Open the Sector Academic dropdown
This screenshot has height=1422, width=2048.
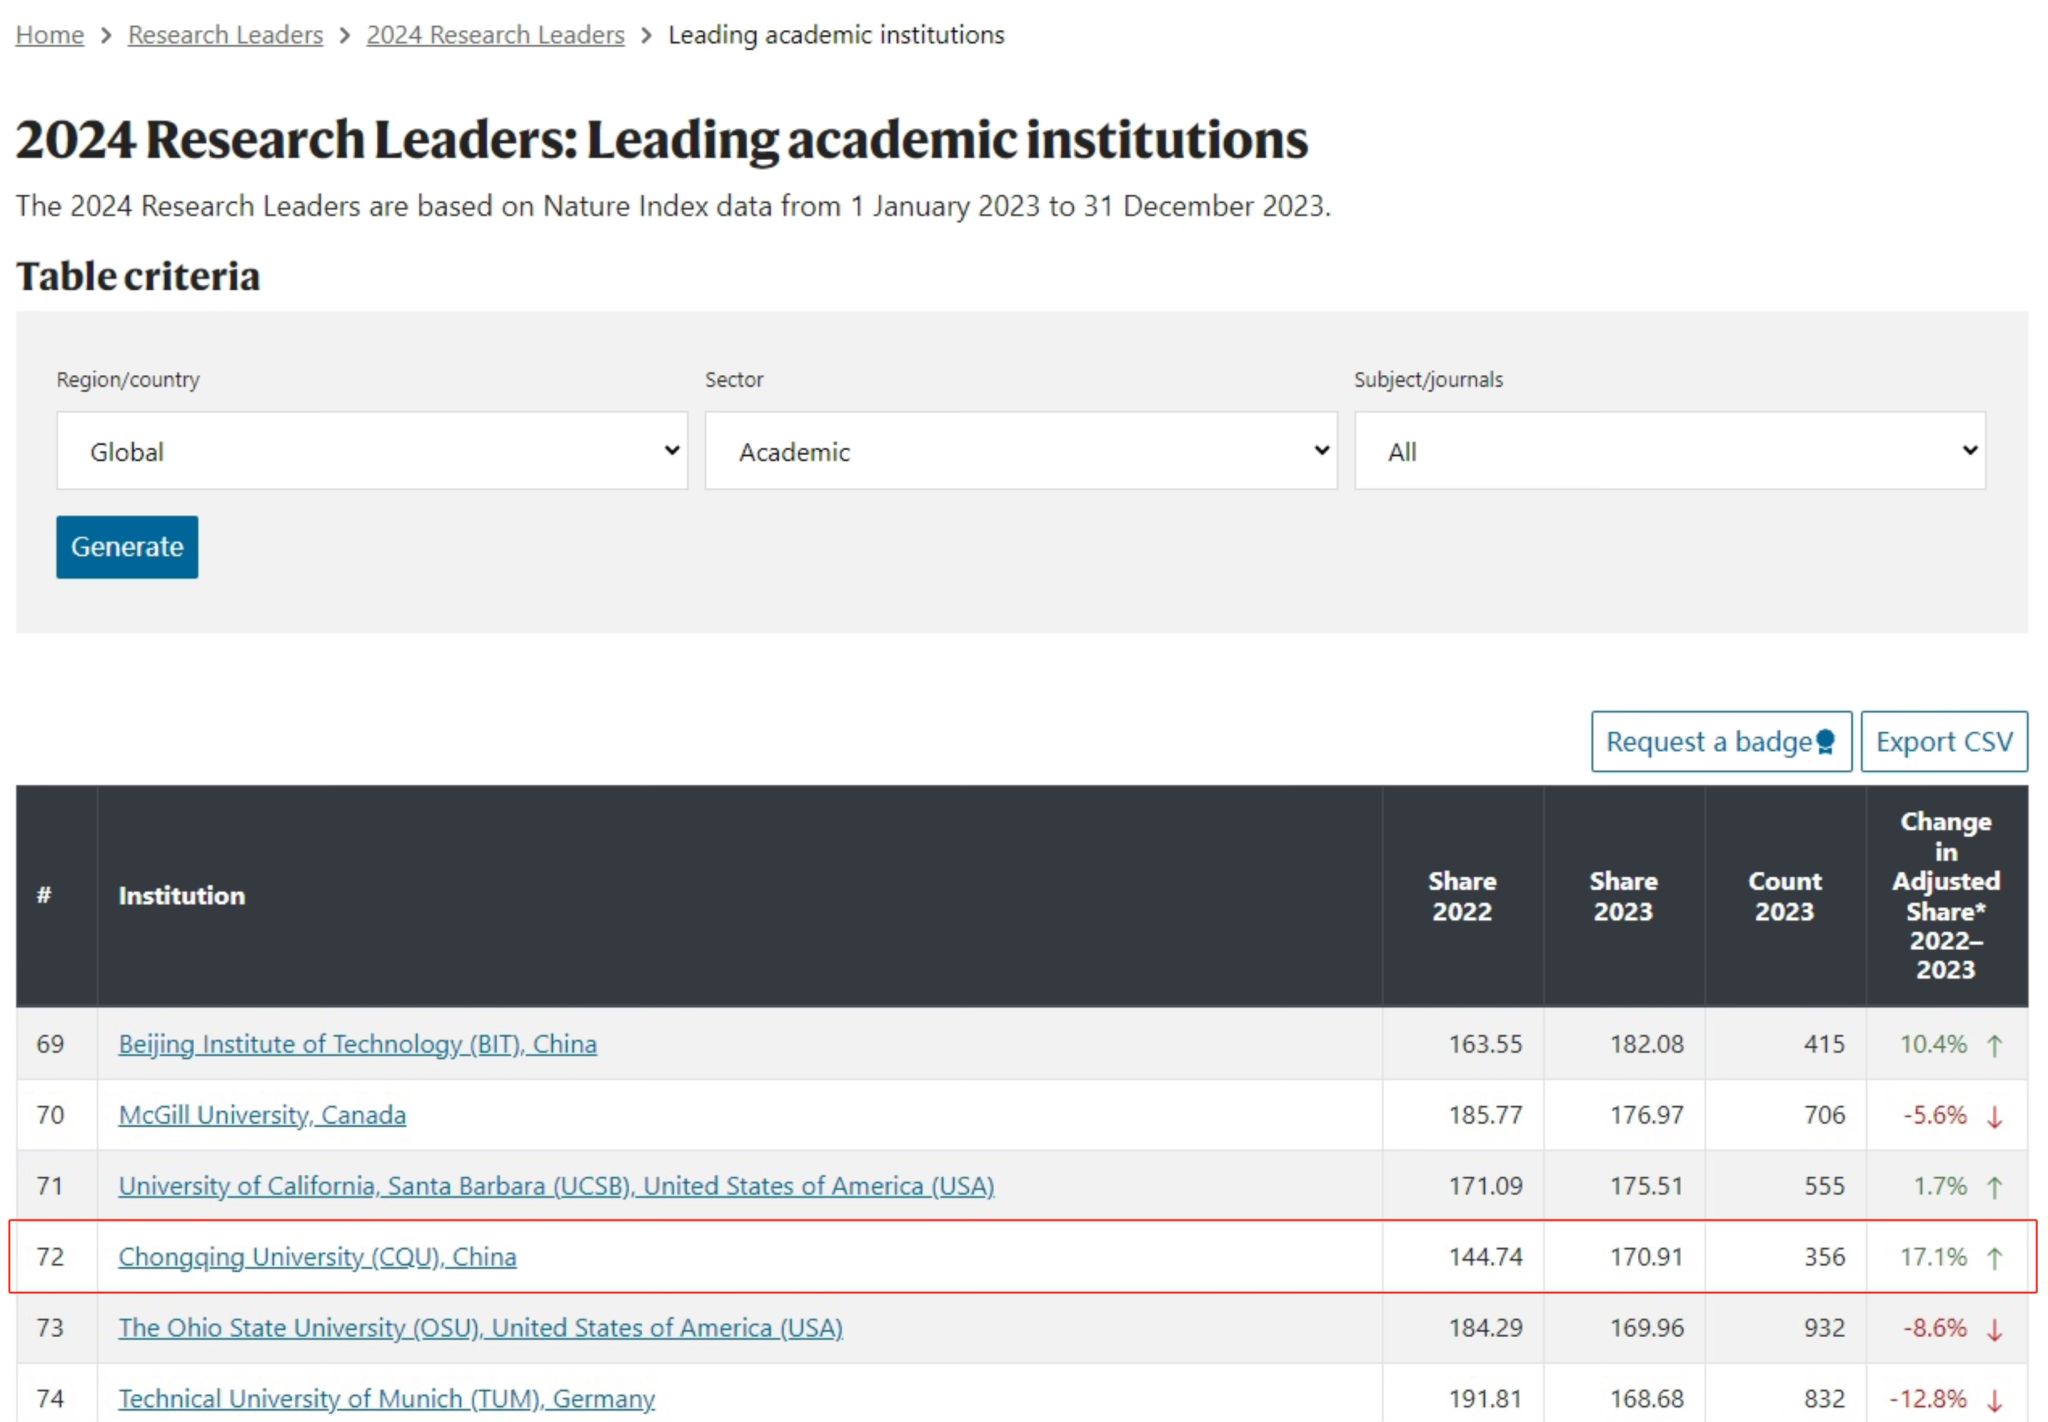point(1020,451)
